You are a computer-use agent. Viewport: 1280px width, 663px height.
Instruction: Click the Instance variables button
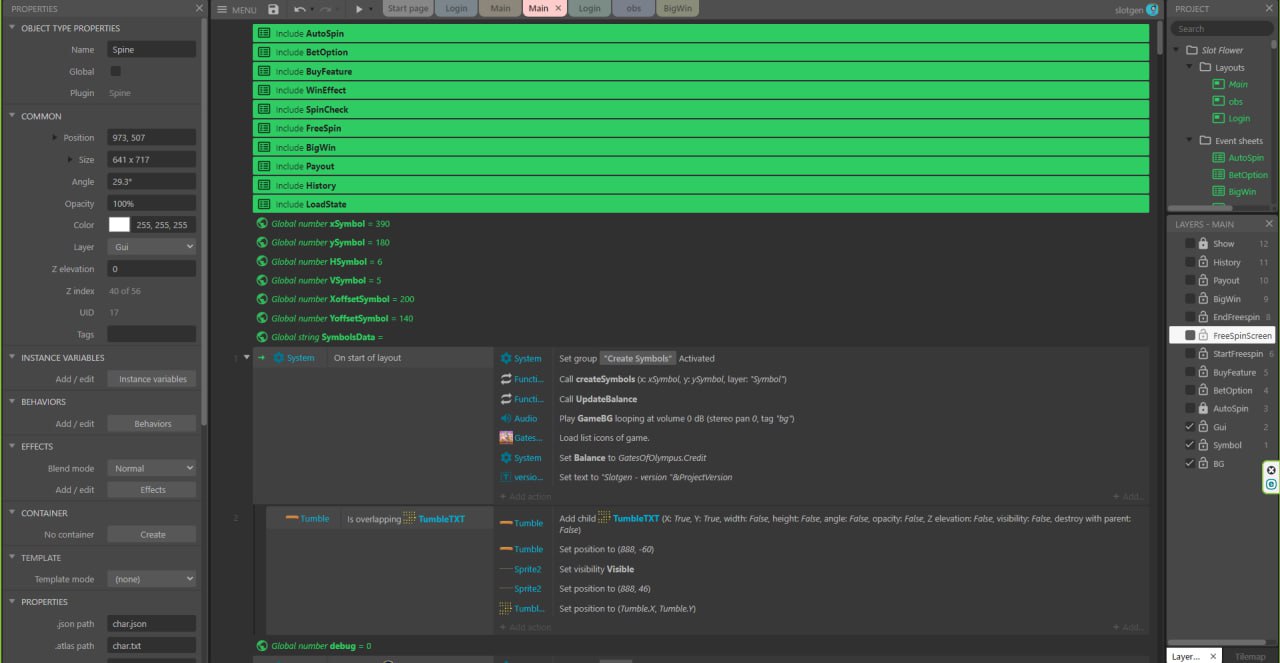[x=153, y=379]
